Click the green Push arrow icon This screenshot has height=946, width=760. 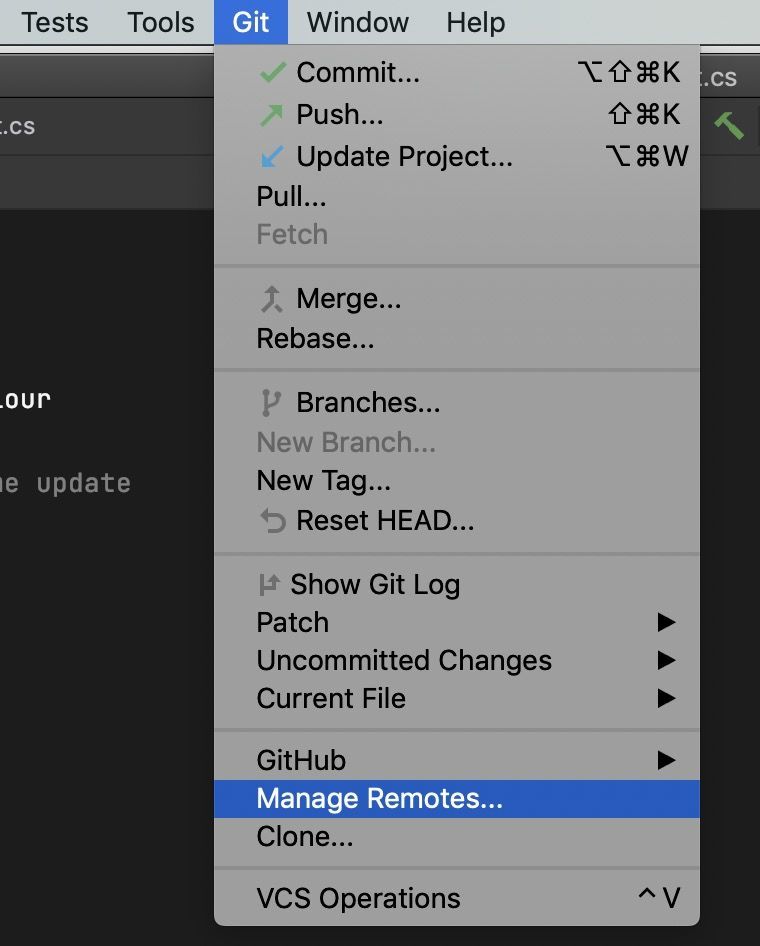(x=271, y=115)
